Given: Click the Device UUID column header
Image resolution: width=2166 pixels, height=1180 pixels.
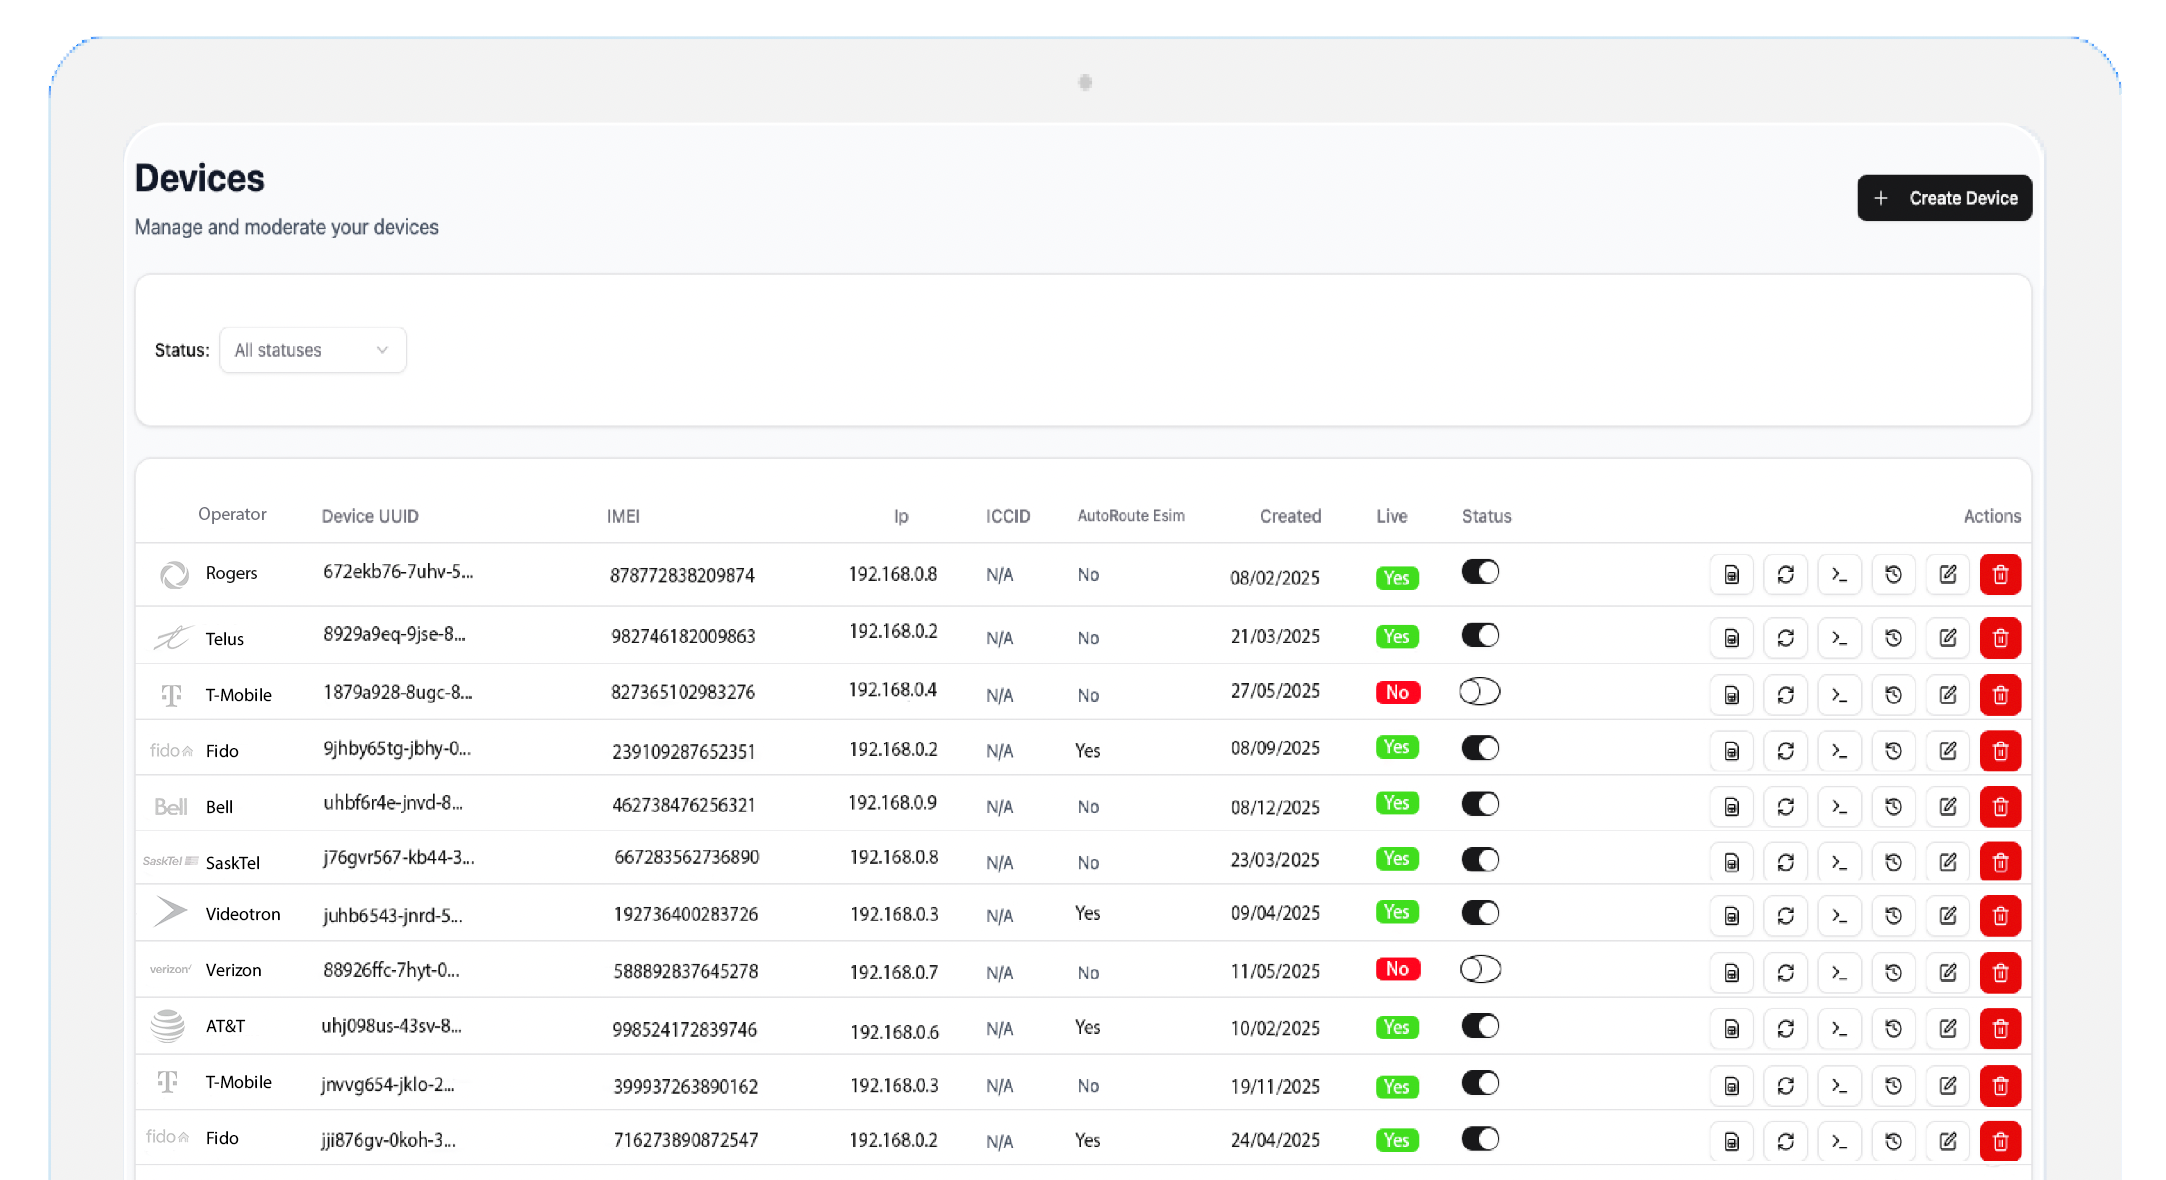Looking at the screenshot, I should point(370,516).
